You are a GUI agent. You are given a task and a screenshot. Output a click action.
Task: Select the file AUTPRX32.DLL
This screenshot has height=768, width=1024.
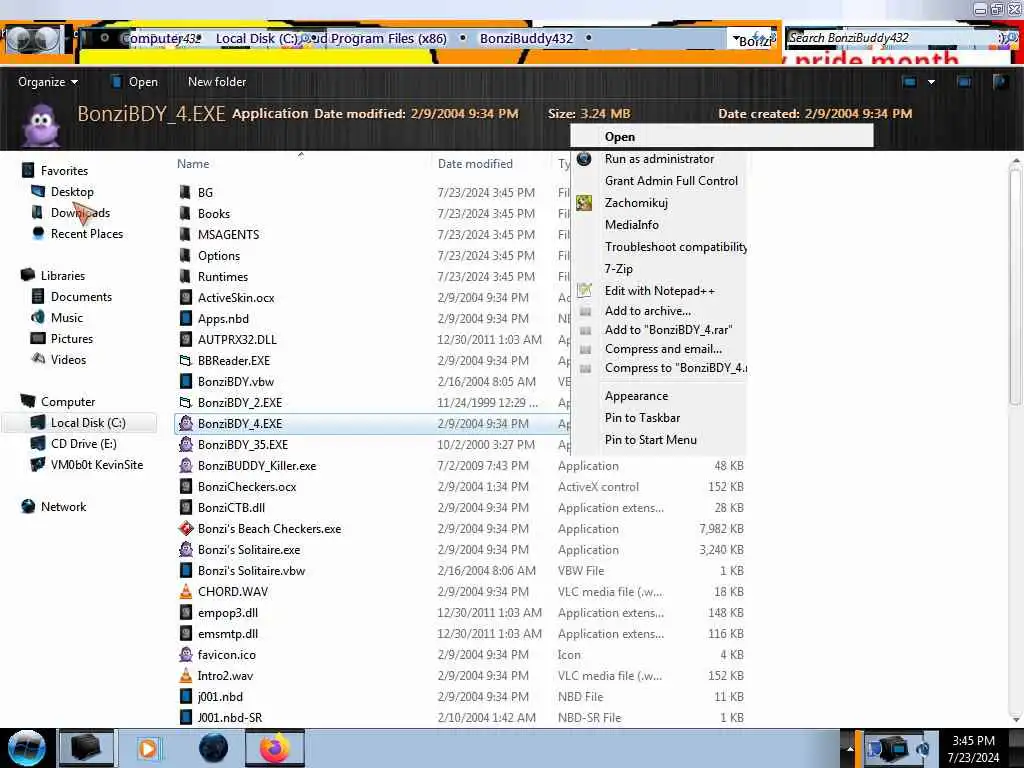pos(237,340)
